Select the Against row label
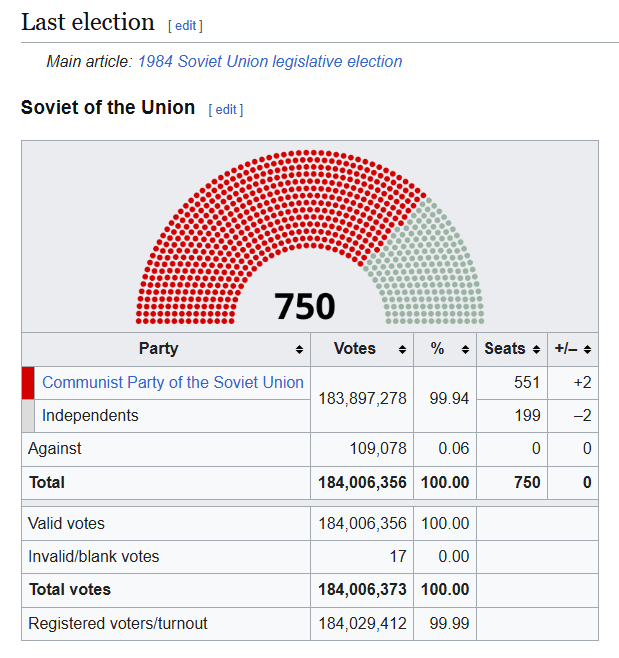 [x=55, y=449]
